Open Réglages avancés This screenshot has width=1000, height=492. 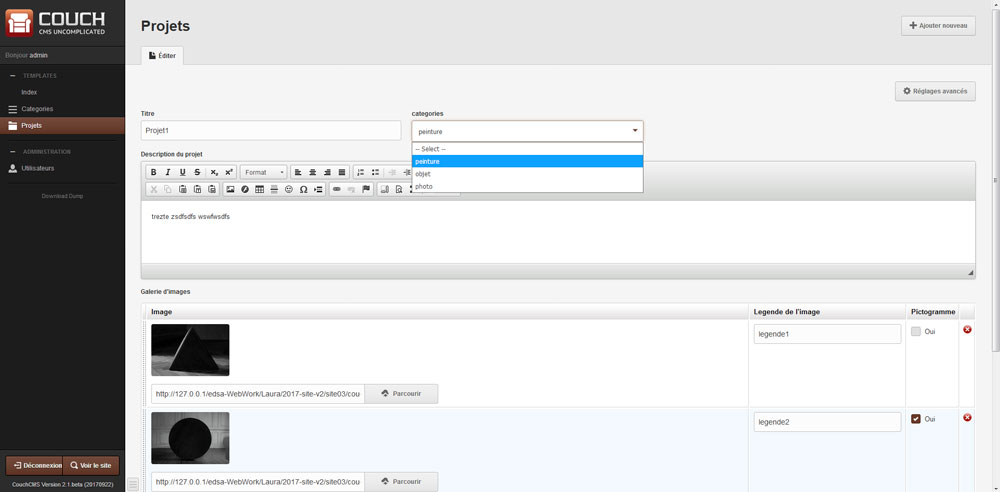click(x=935, y=91)
